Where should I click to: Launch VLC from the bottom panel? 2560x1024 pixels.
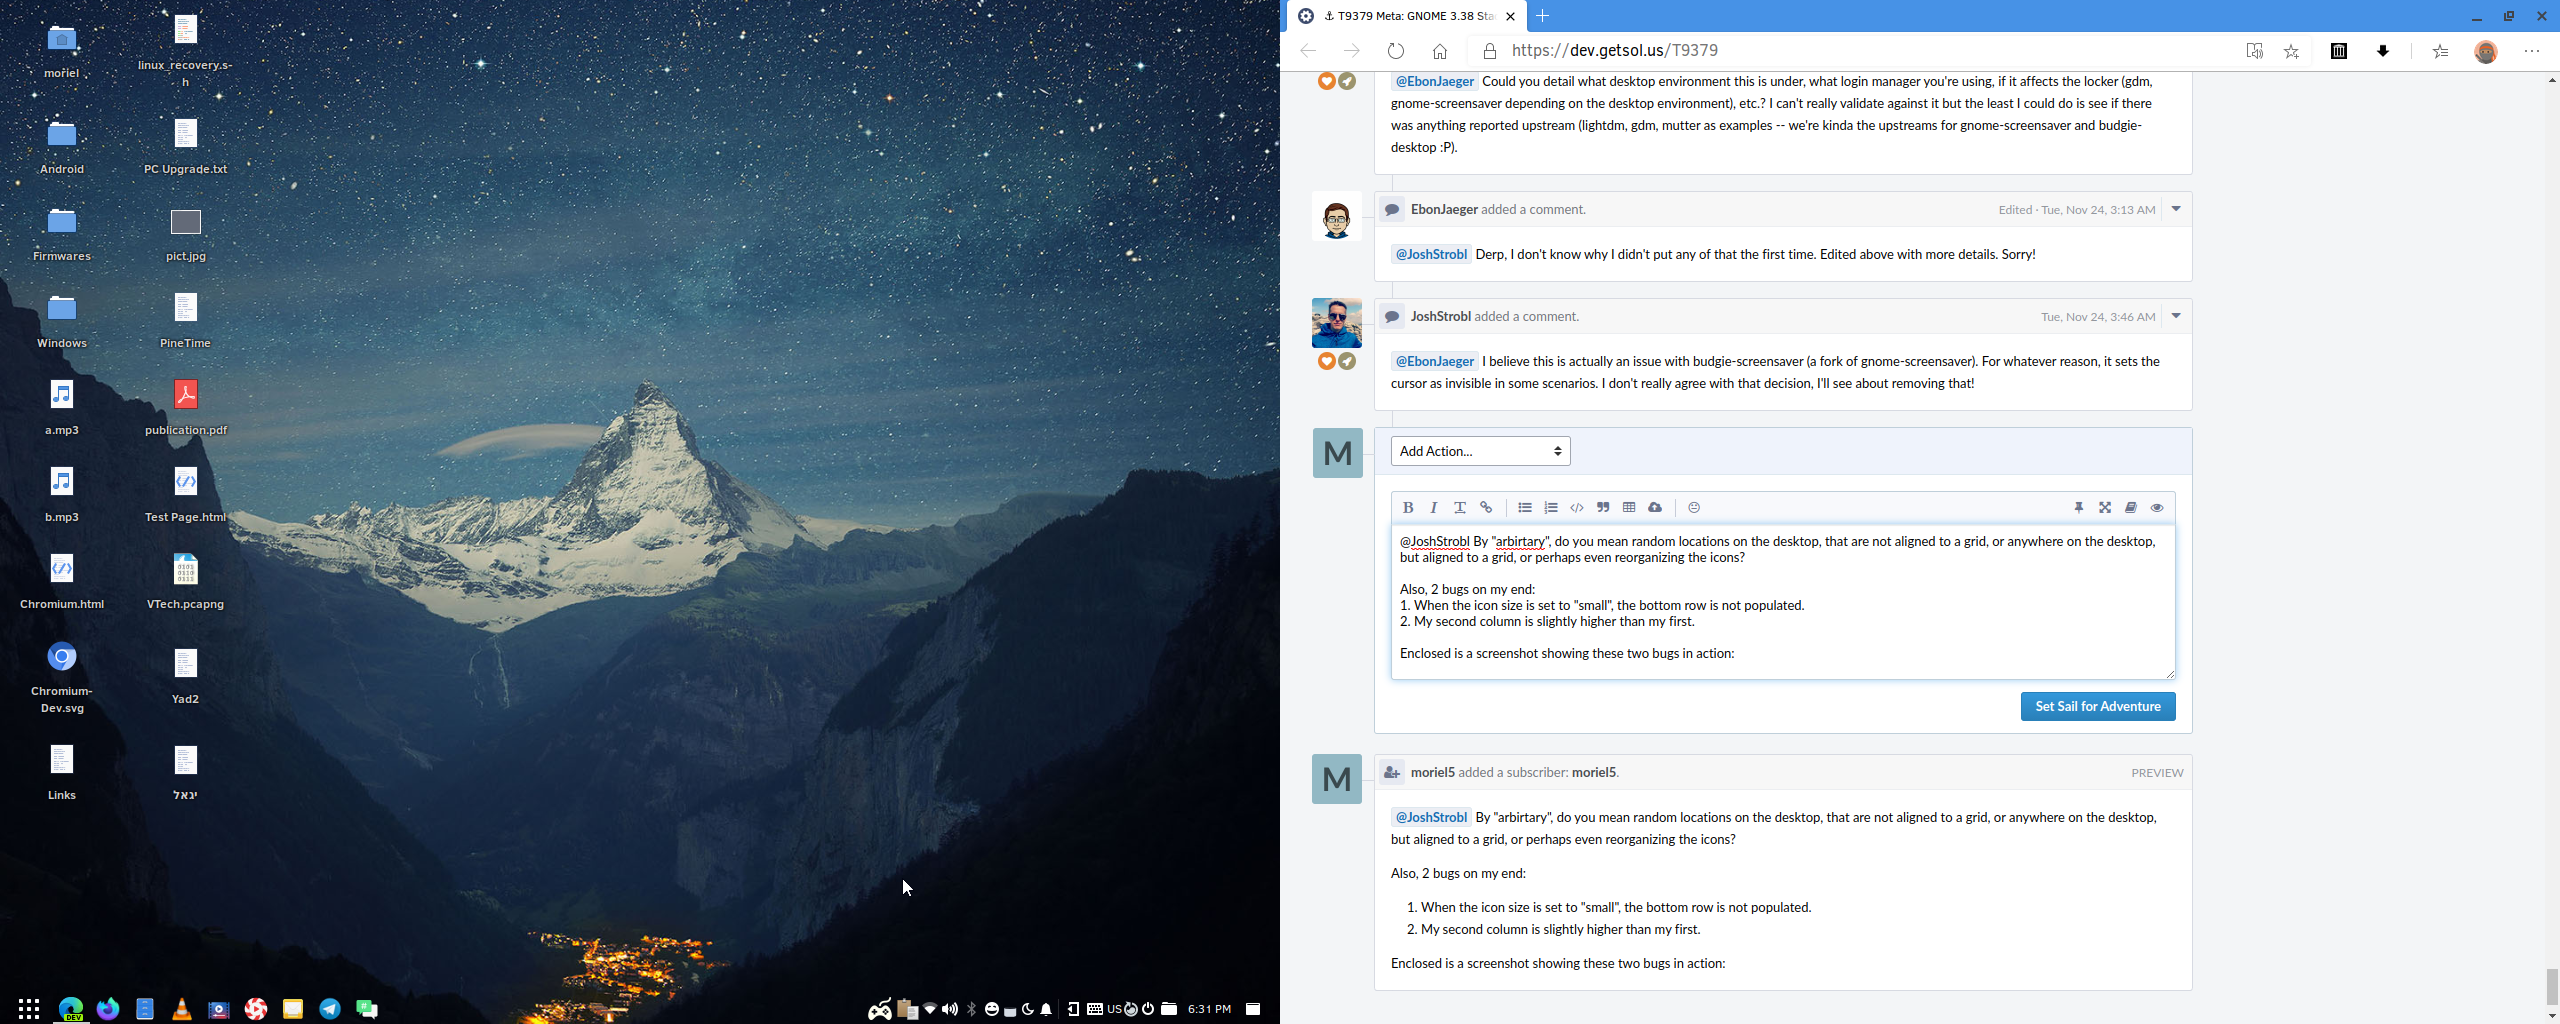point(182,1009)
